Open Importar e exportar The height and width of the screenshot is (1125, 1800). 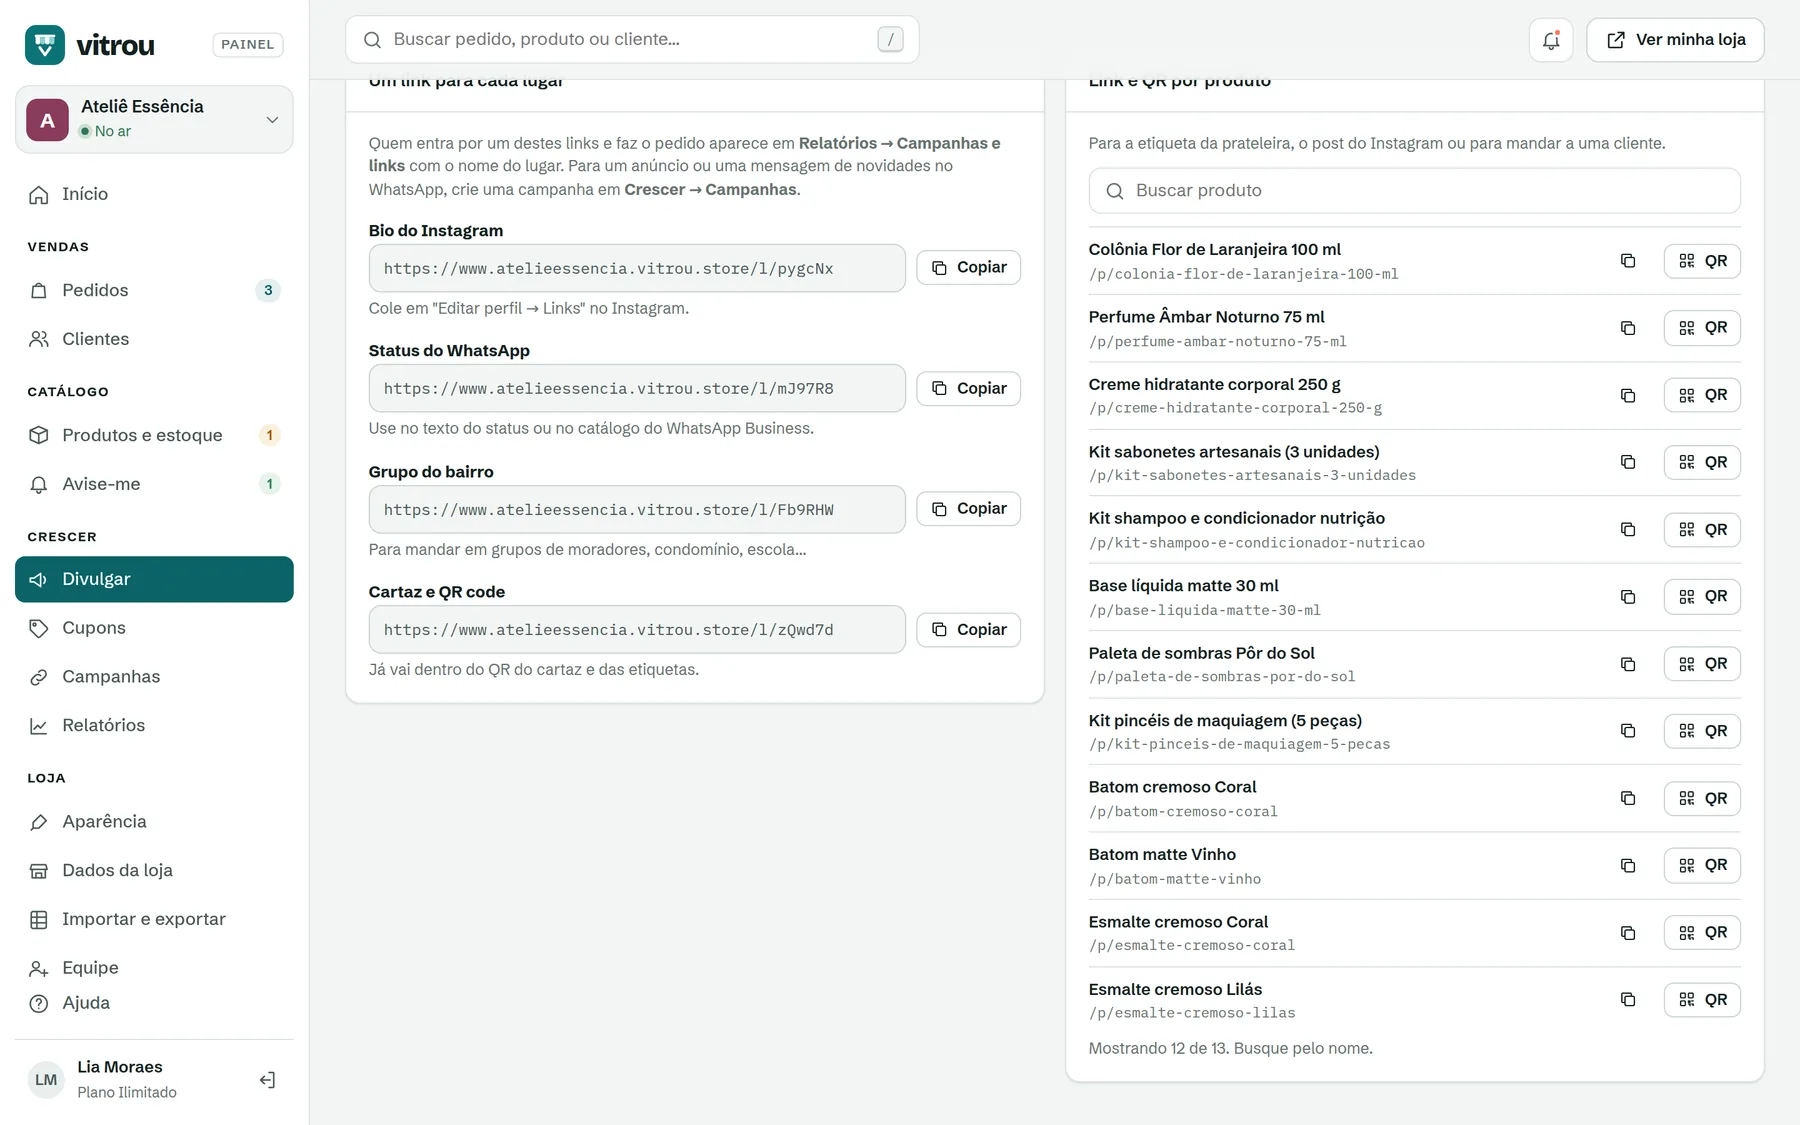(154, 919)
